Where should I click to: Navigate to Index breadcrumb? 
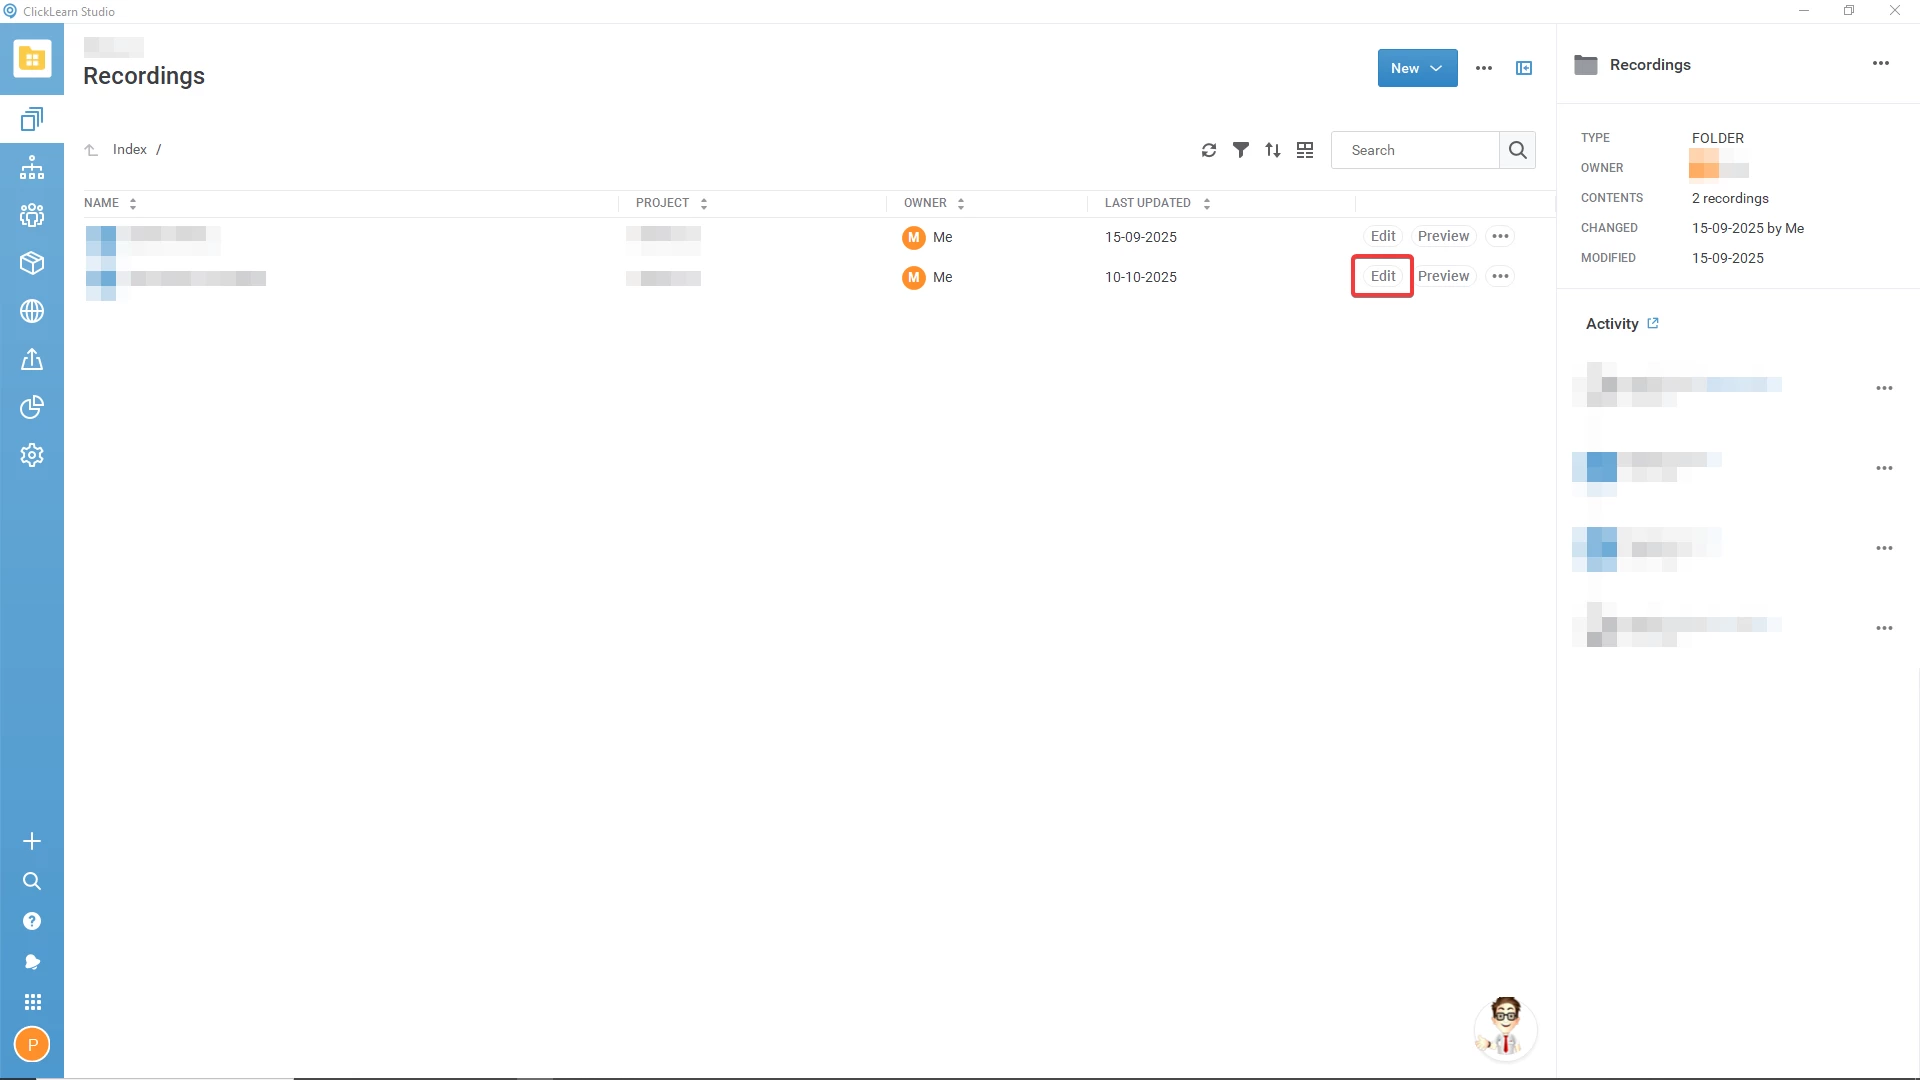point(129,149)
